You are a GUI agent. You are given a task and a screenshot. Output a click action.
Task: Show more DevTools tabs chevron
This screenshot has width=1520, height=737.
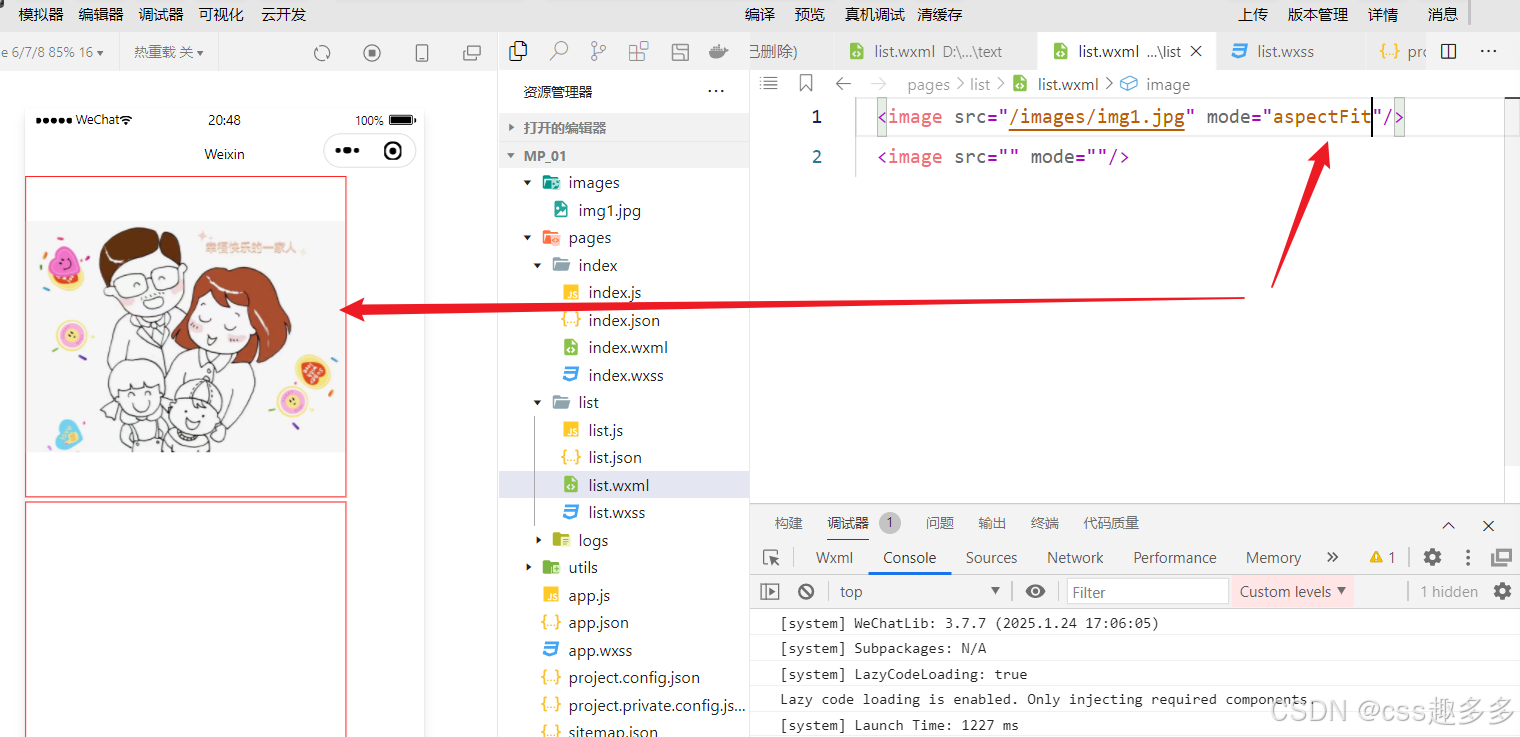[x=1332, y=557]
